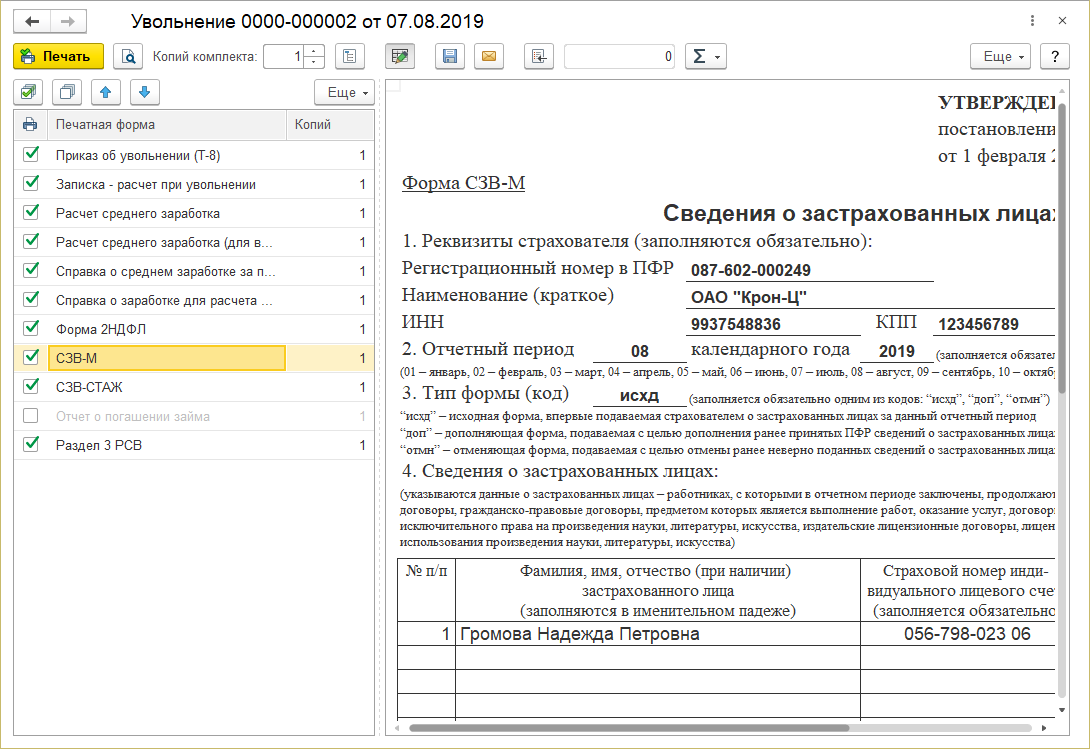The image size is (1090, 749).
Task: Click into the Копий комплекта number field
Action: (284, 57)
